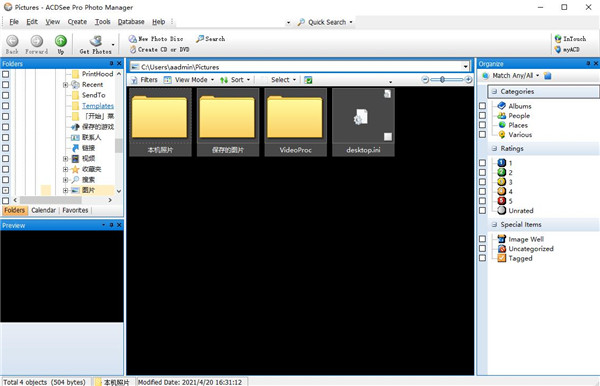Click the Create CD or DVD icon
This screenshot has height=386, width=600.
133,49
